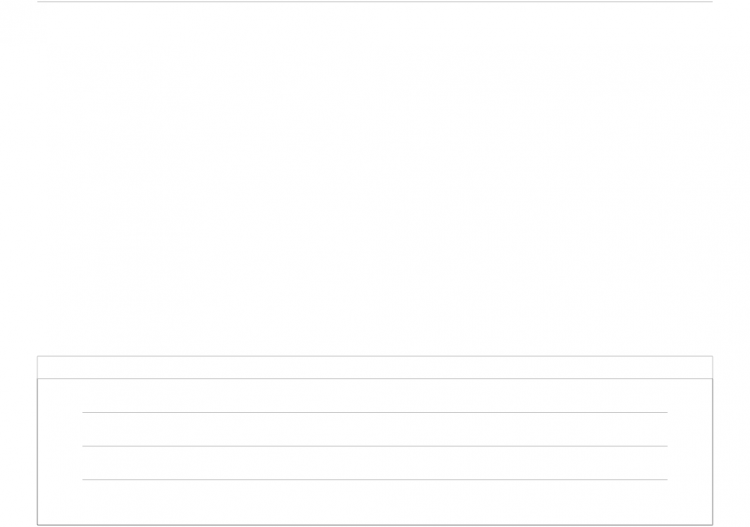750x527 pixels.
Task: Click the left padding beside the first divider line
Action: pyautogui.click(x=60, y=412)
